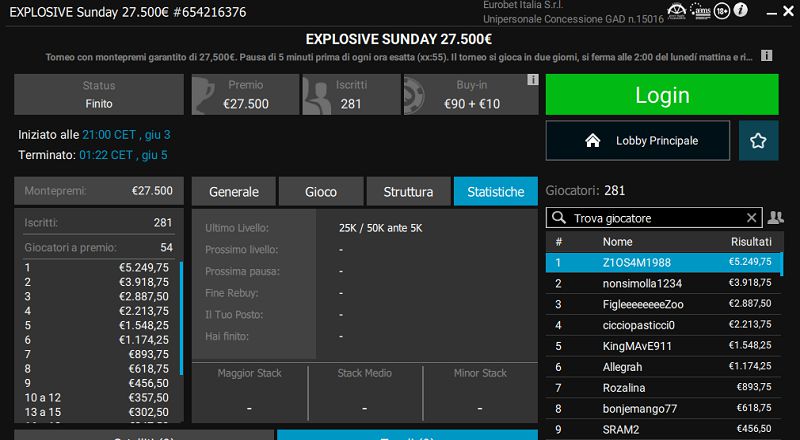Select player row cicciopasticci0
Screen dimensions: 800x440
pyautogui.click(x=663, y=325)
